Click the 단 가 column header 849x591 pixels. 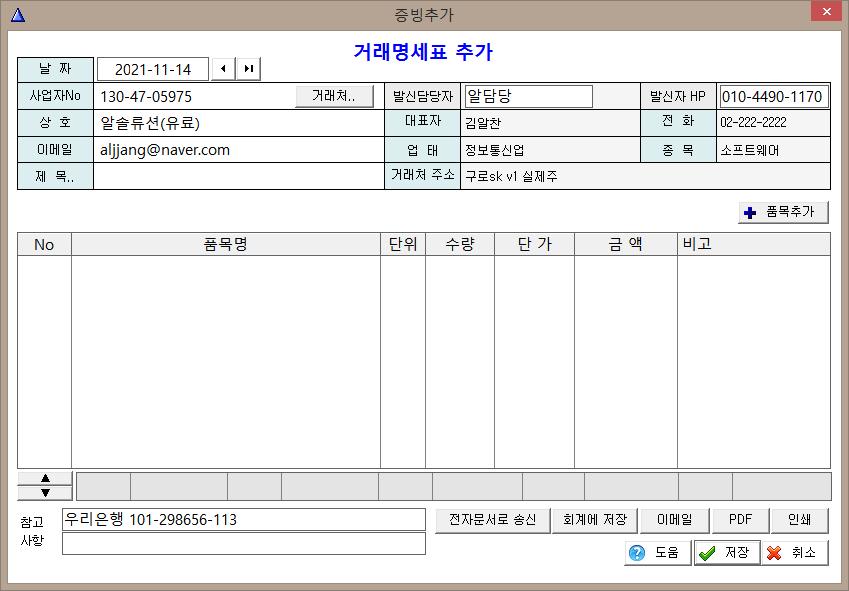click(534, 245)
